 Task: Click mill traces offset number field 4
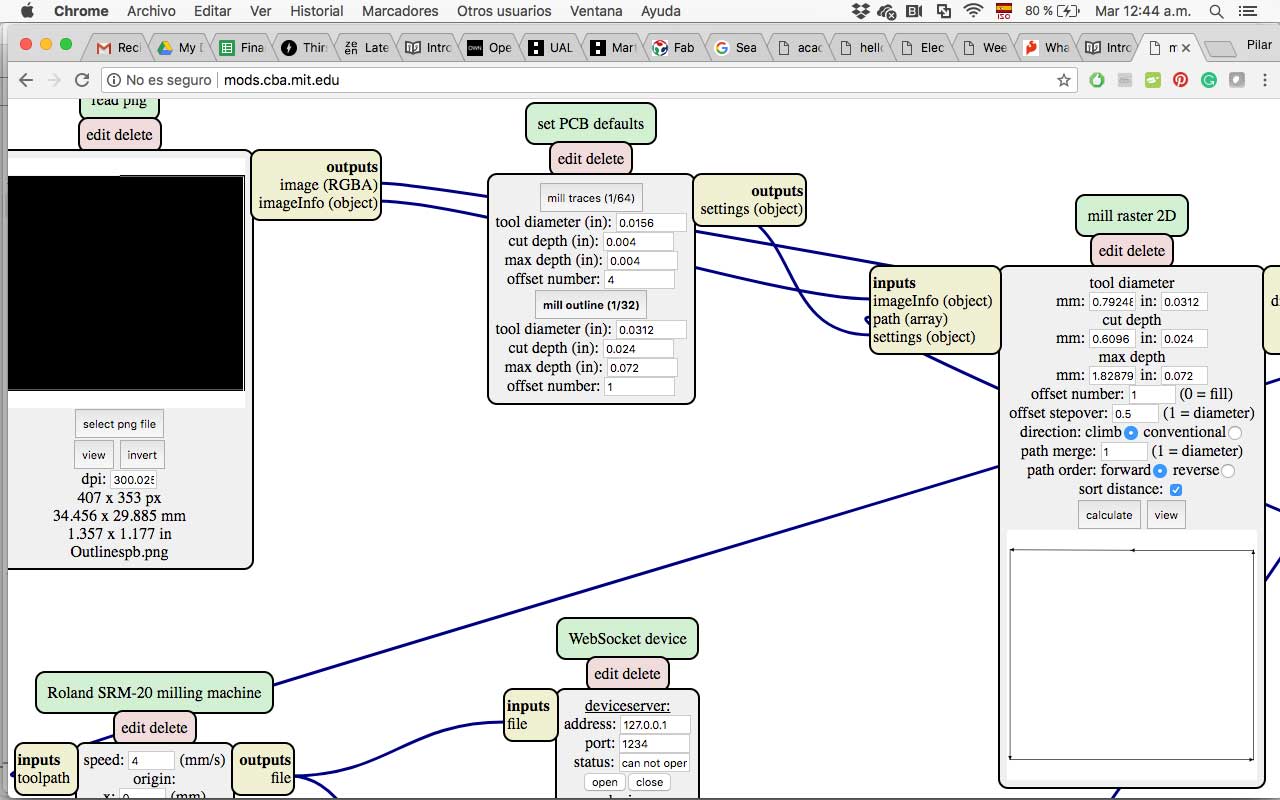click(x=639, y=279)
